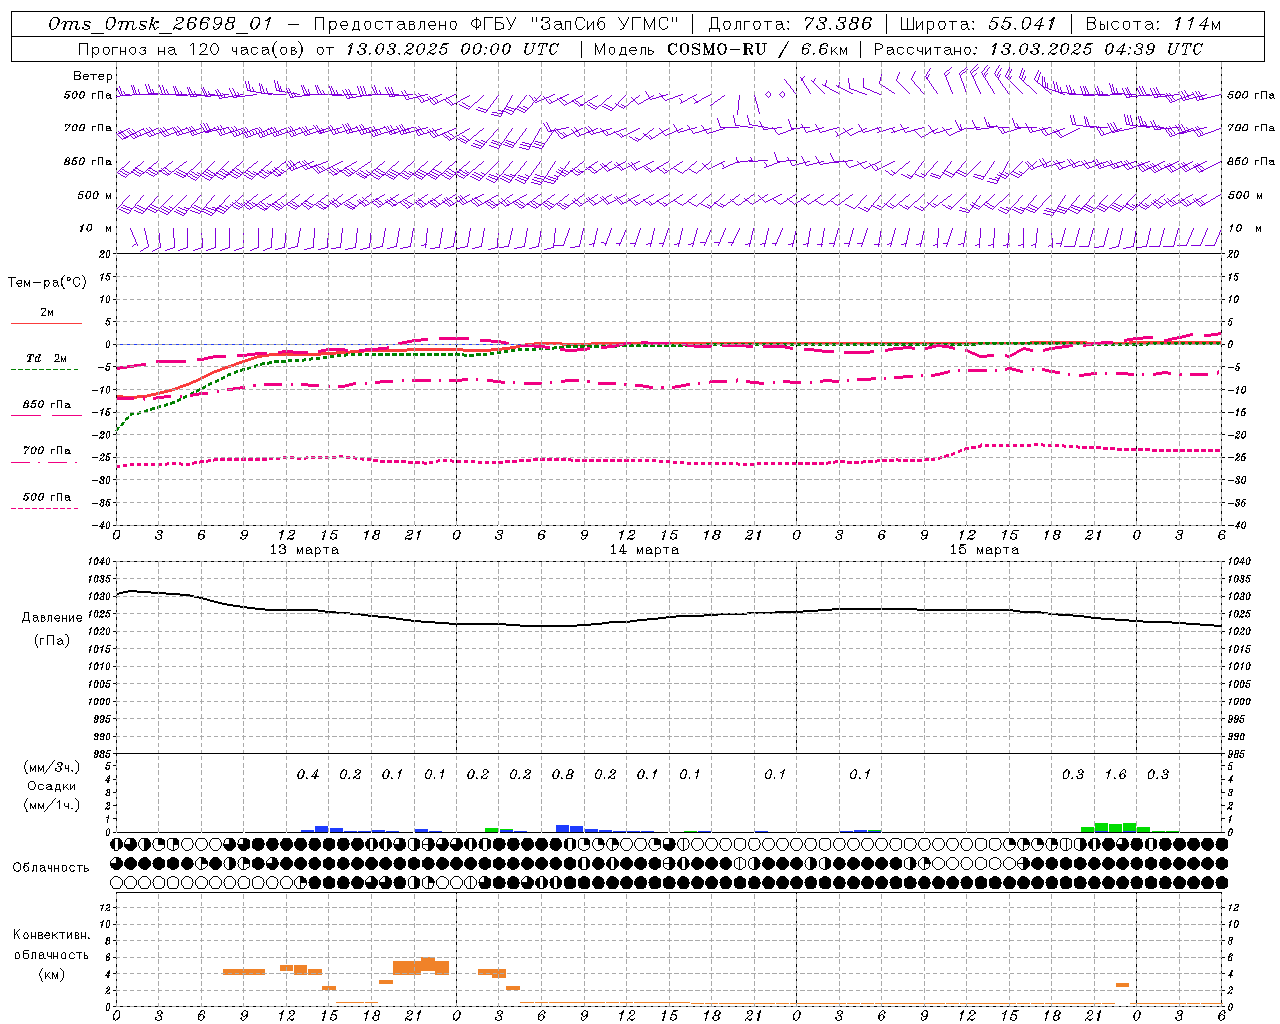Click the Тем-ра(°C) axis label
This screenshot has width=1280, height=1024.
click(x=47, y=282)
